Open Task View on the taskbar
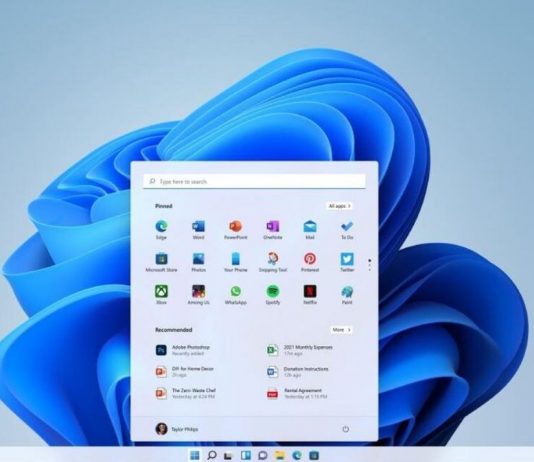Viewport: 534px width, 462px height. point(228,456)
